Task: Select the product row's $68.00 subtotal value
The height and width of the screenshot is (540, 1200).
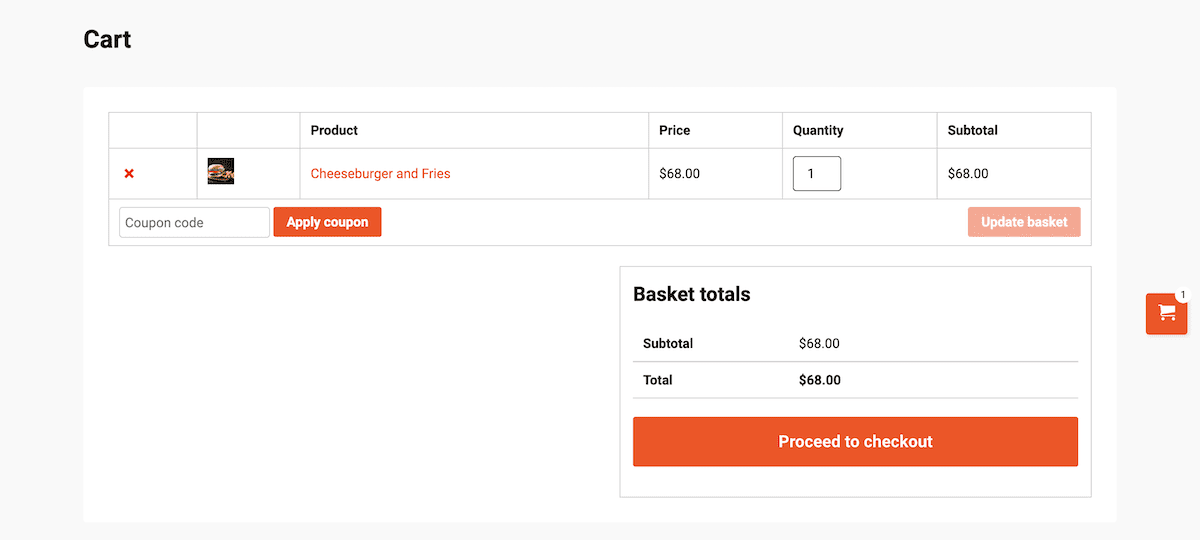Action: click(968, 174)
